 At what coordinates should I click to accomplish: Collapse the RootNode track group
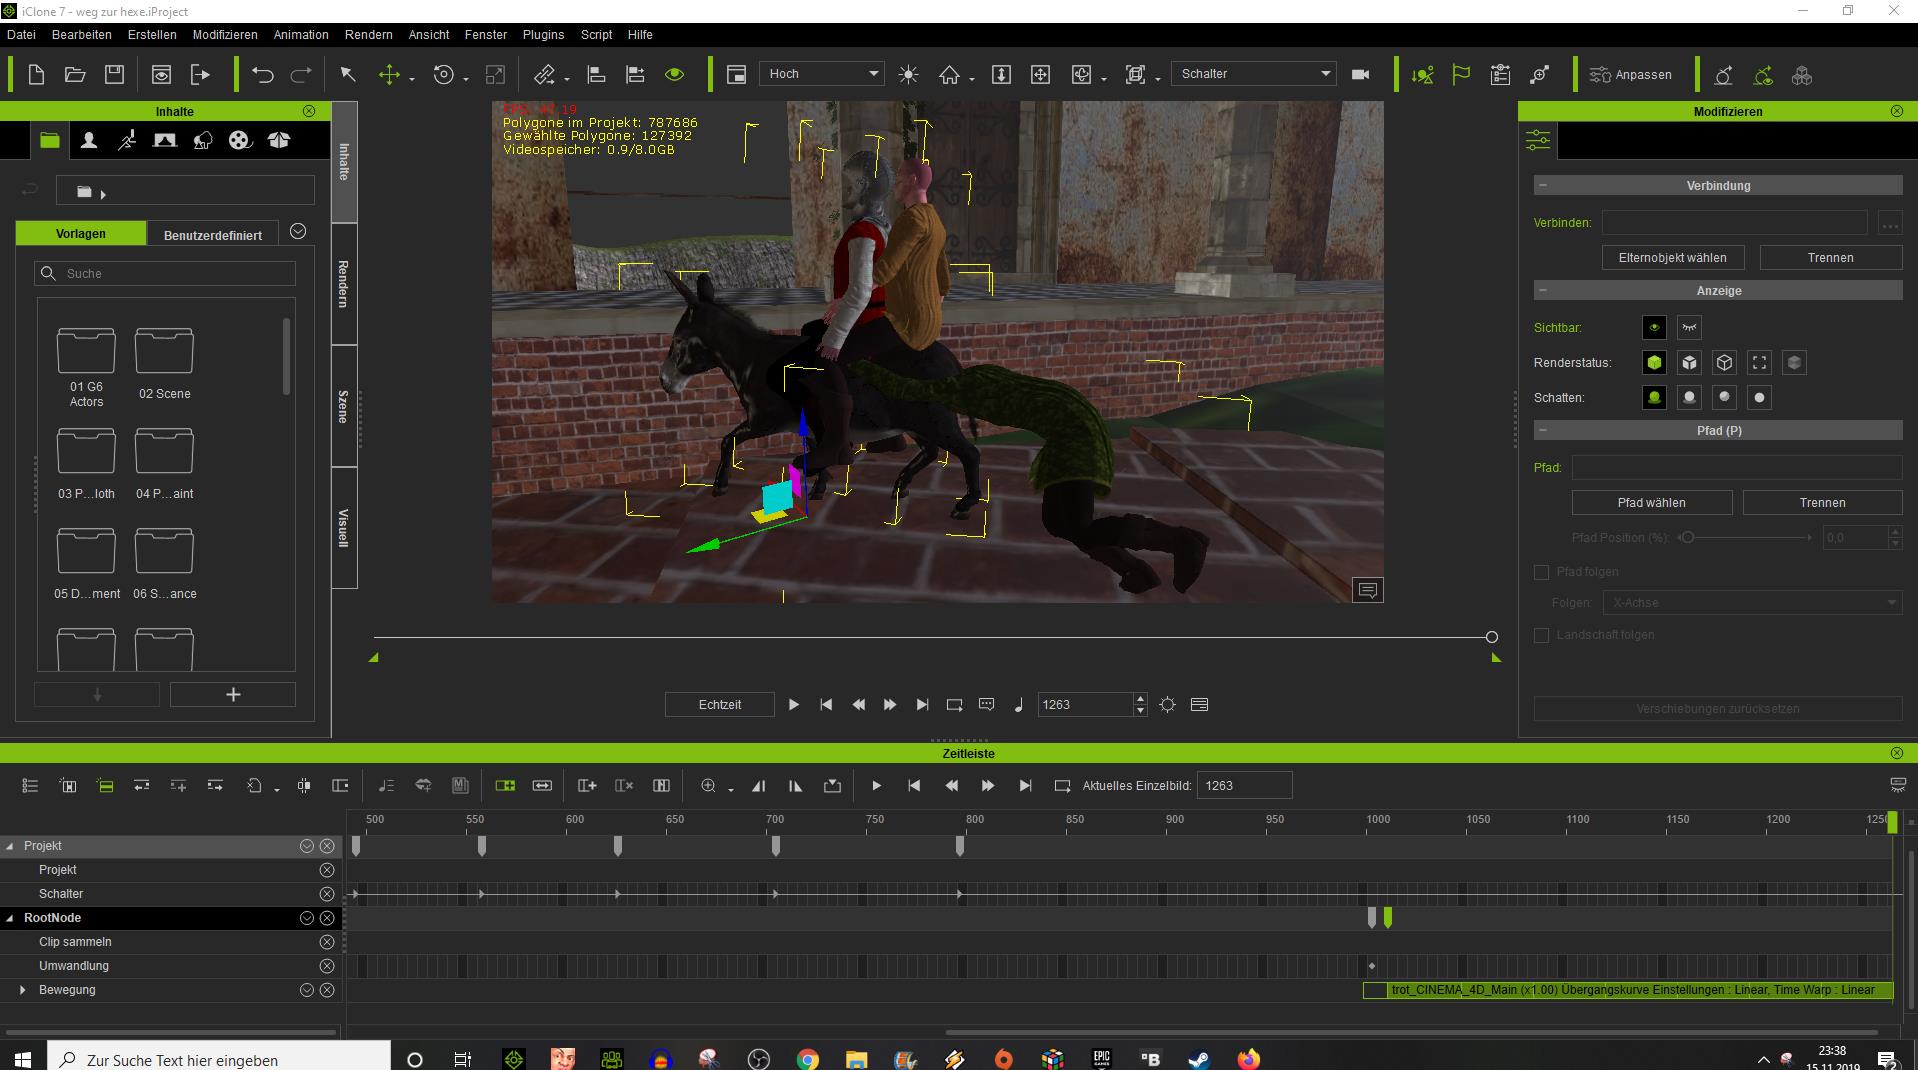click(10, 918)
